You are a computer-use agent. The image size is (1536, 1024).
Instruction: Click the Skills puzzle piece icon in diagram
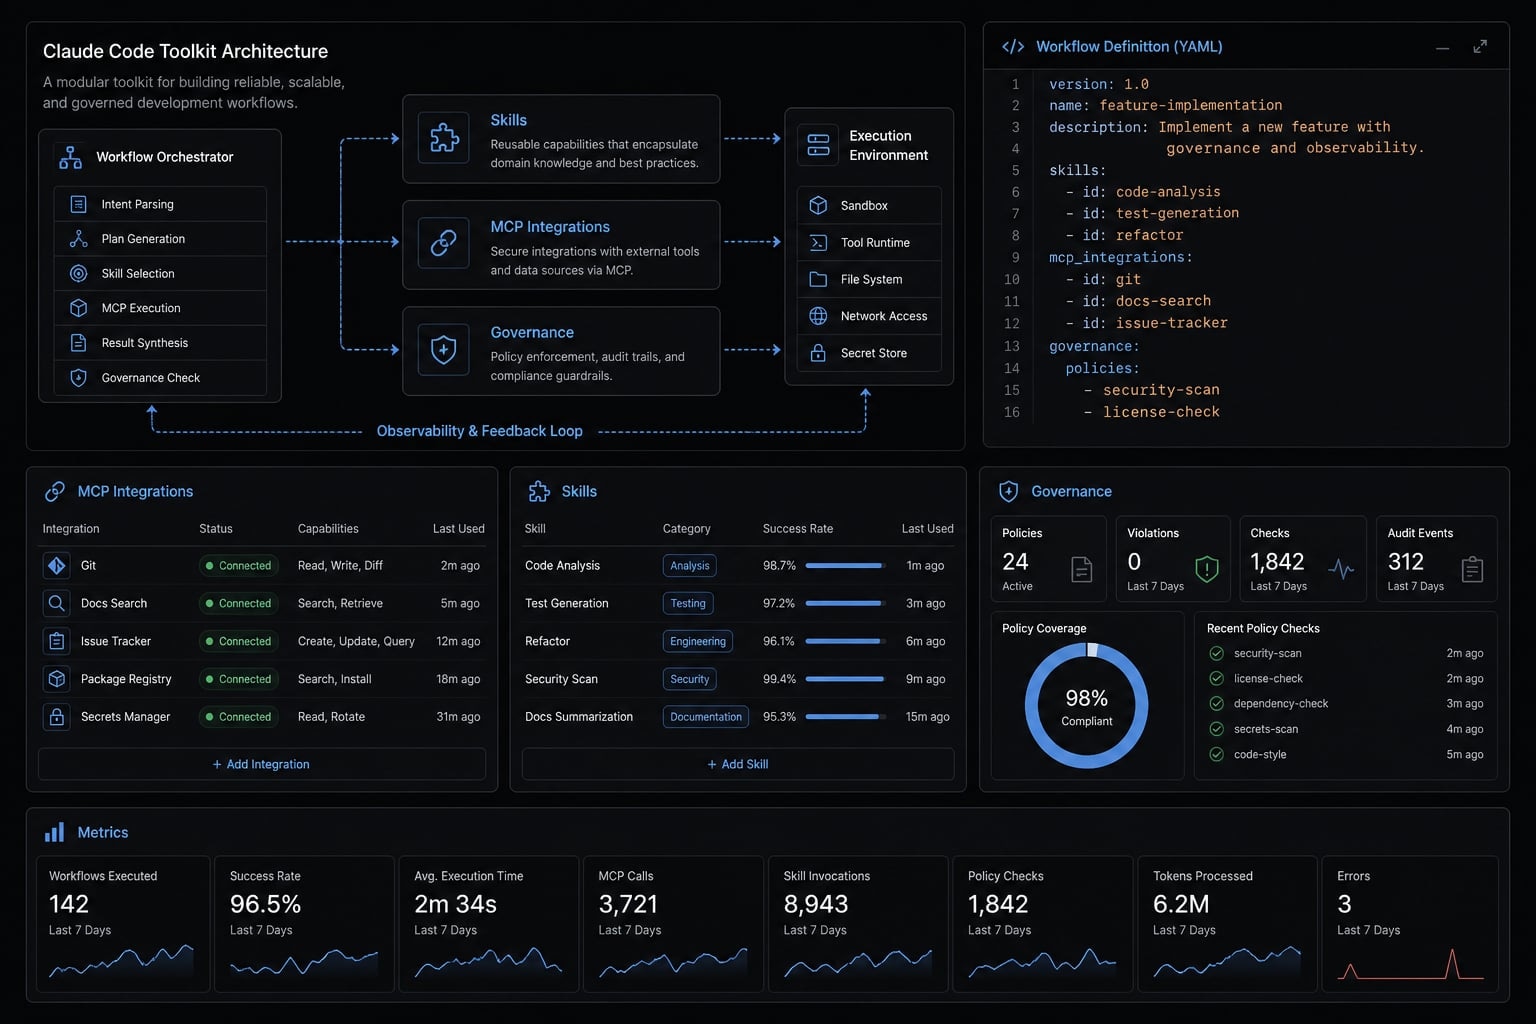click(444, 138)
